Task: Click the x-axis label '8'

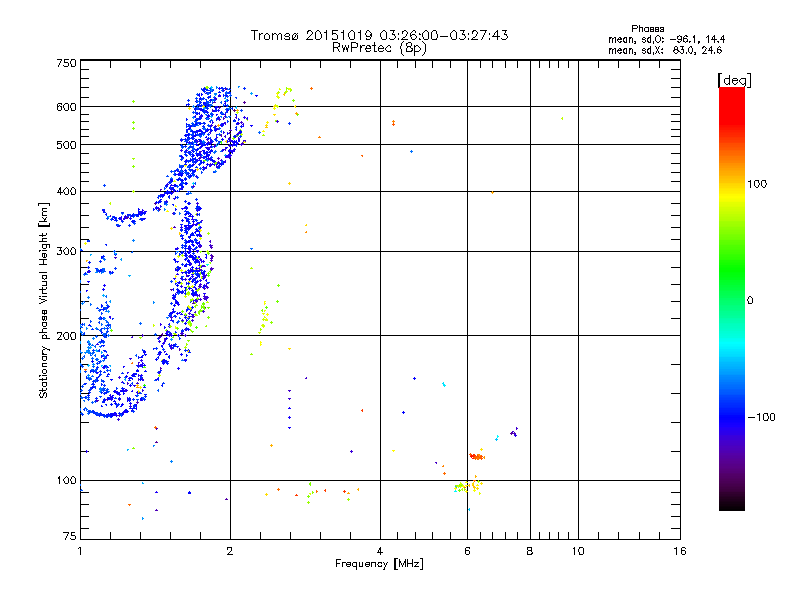Action: 530,551
